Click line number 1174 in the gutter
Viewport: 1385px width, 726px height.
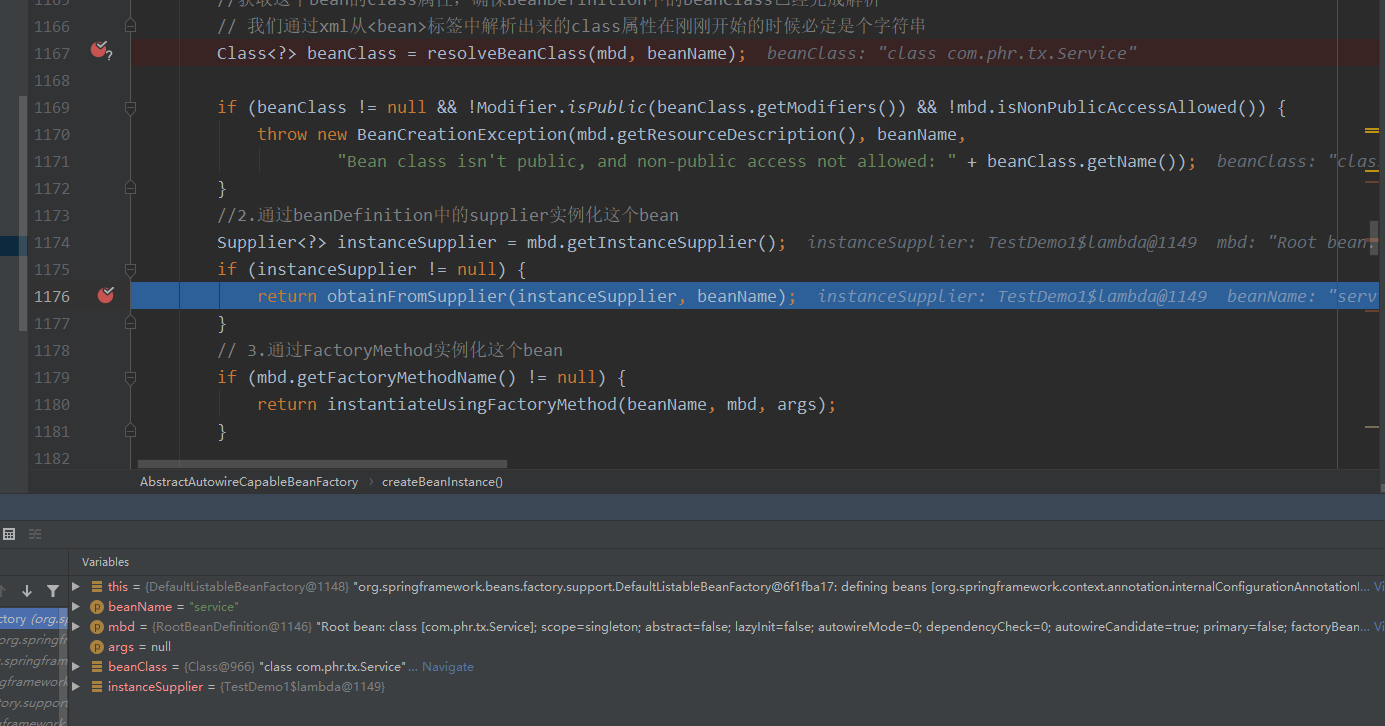[x=52, y=242]
